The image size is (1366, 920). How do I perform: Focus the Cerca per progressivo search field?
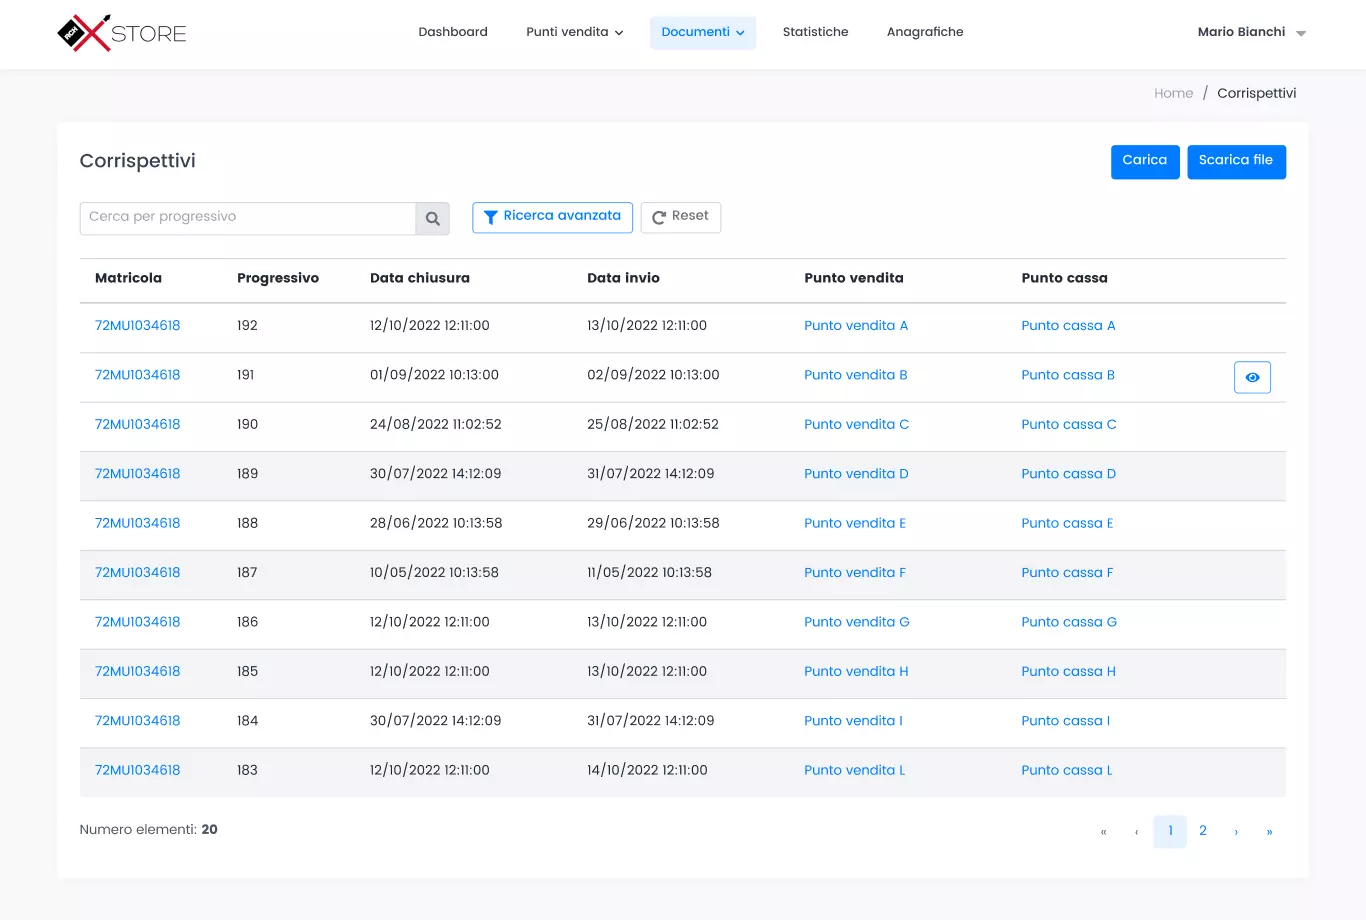[x=247, y=218]
